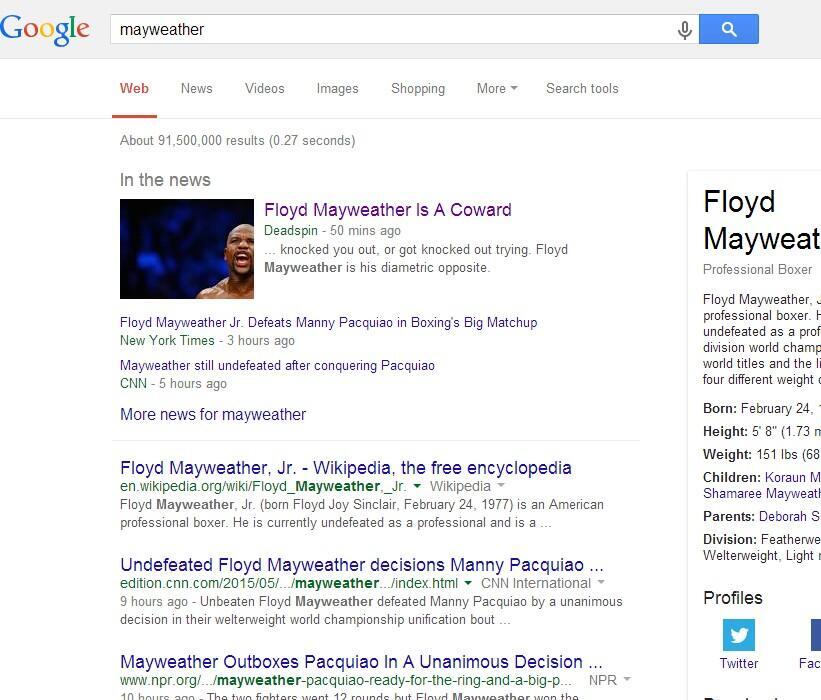Switch to the Images tab
The height and width of the screenshot is (700, 821).
point(337,88)
